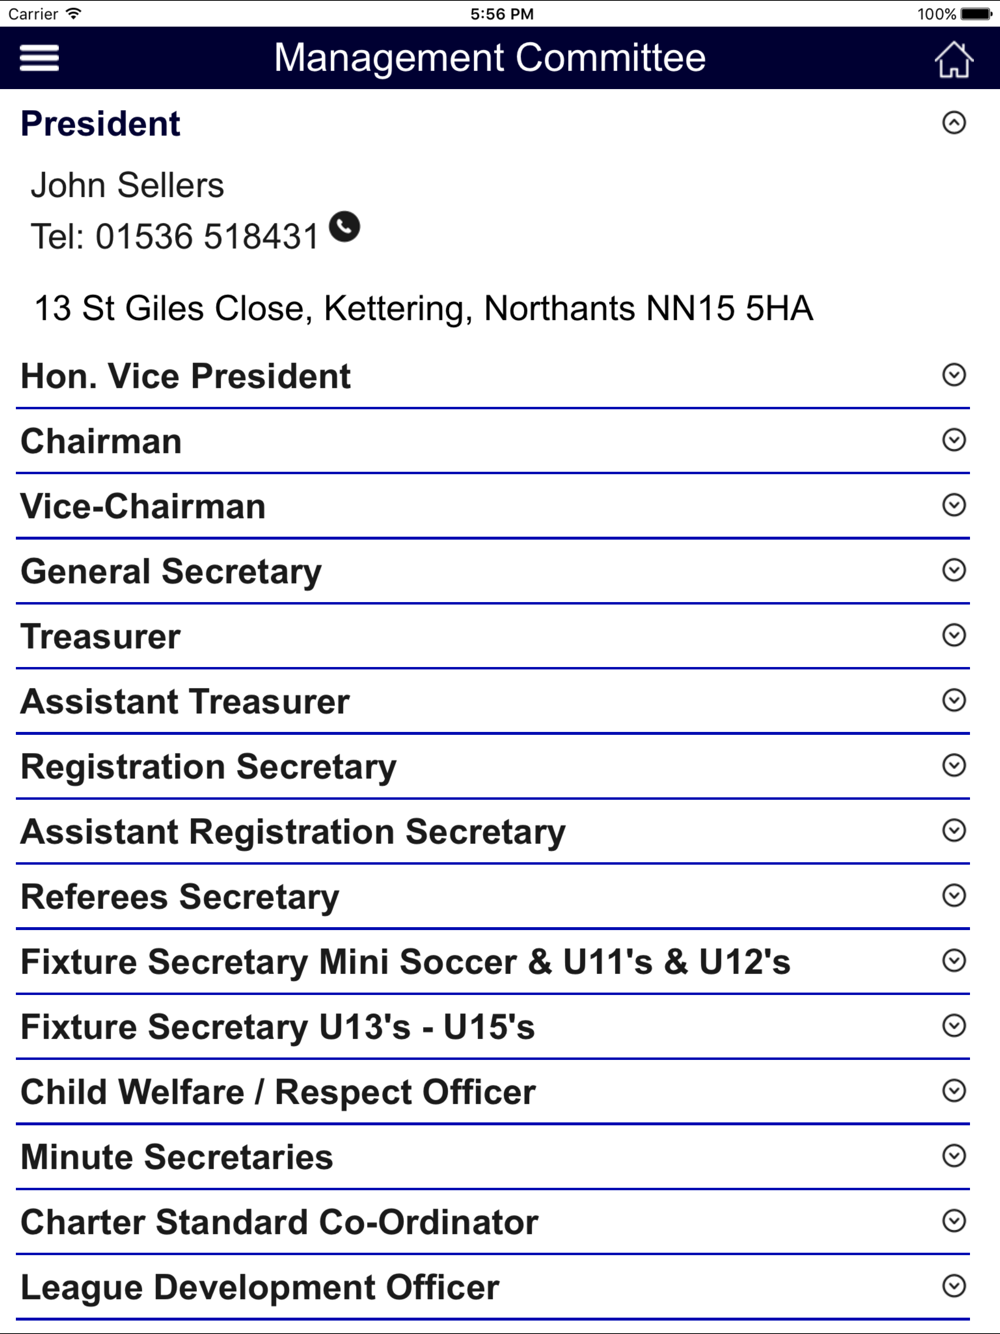Expand League Development Officer section

pyautogui.click(x=493, y=1286)
